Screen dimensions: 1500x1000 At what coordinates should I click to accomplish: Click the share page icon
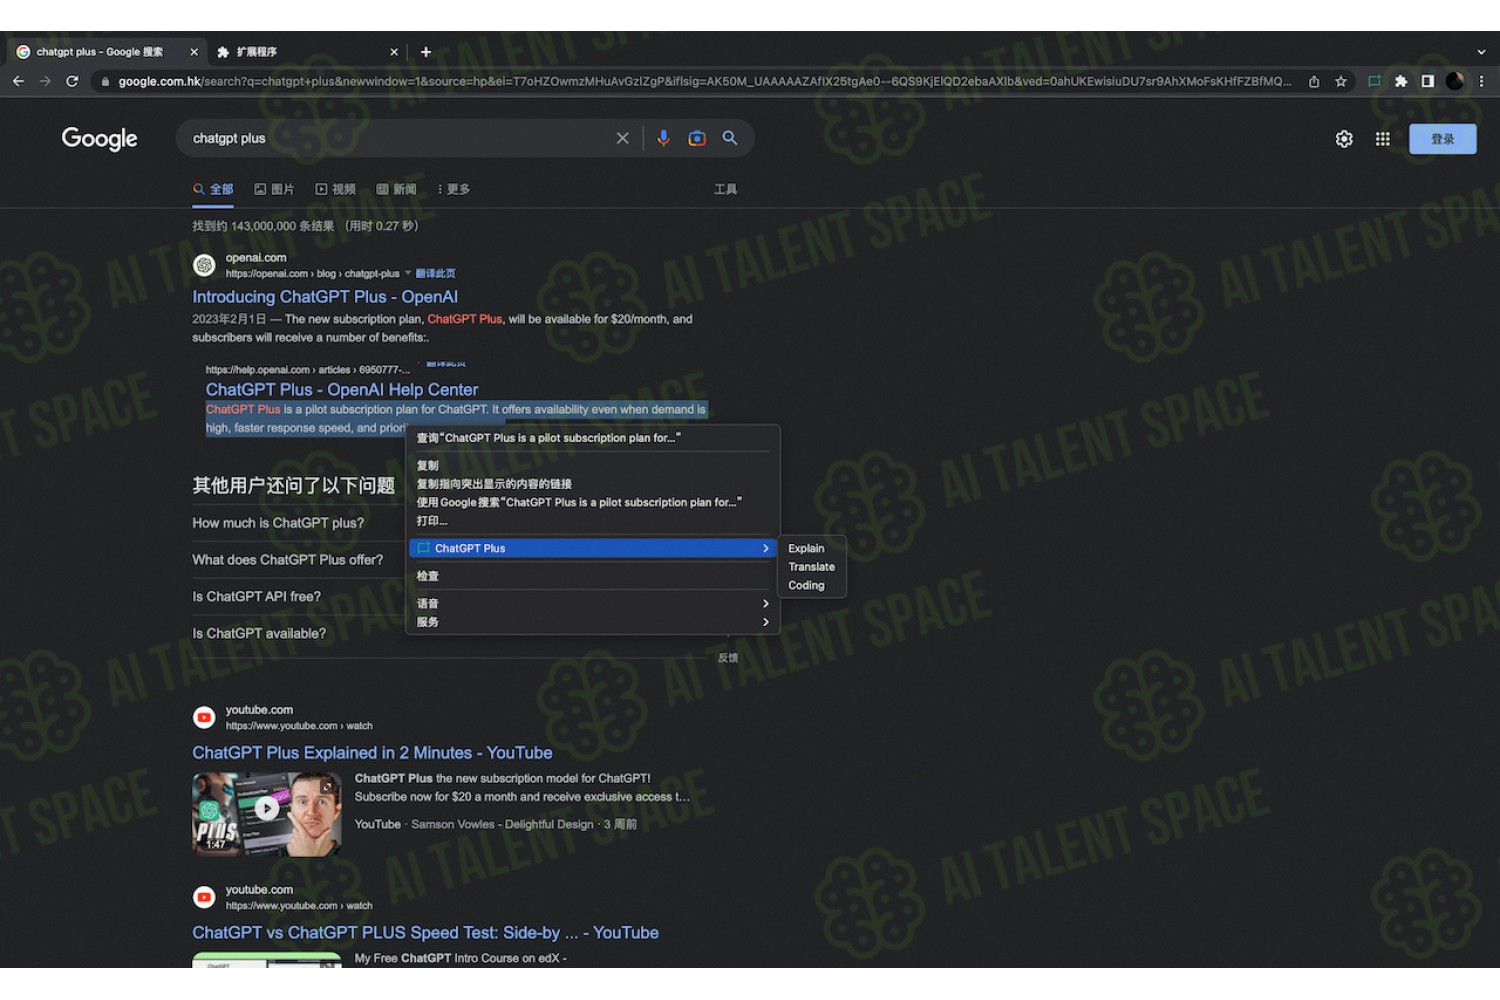click(1314, 81)
